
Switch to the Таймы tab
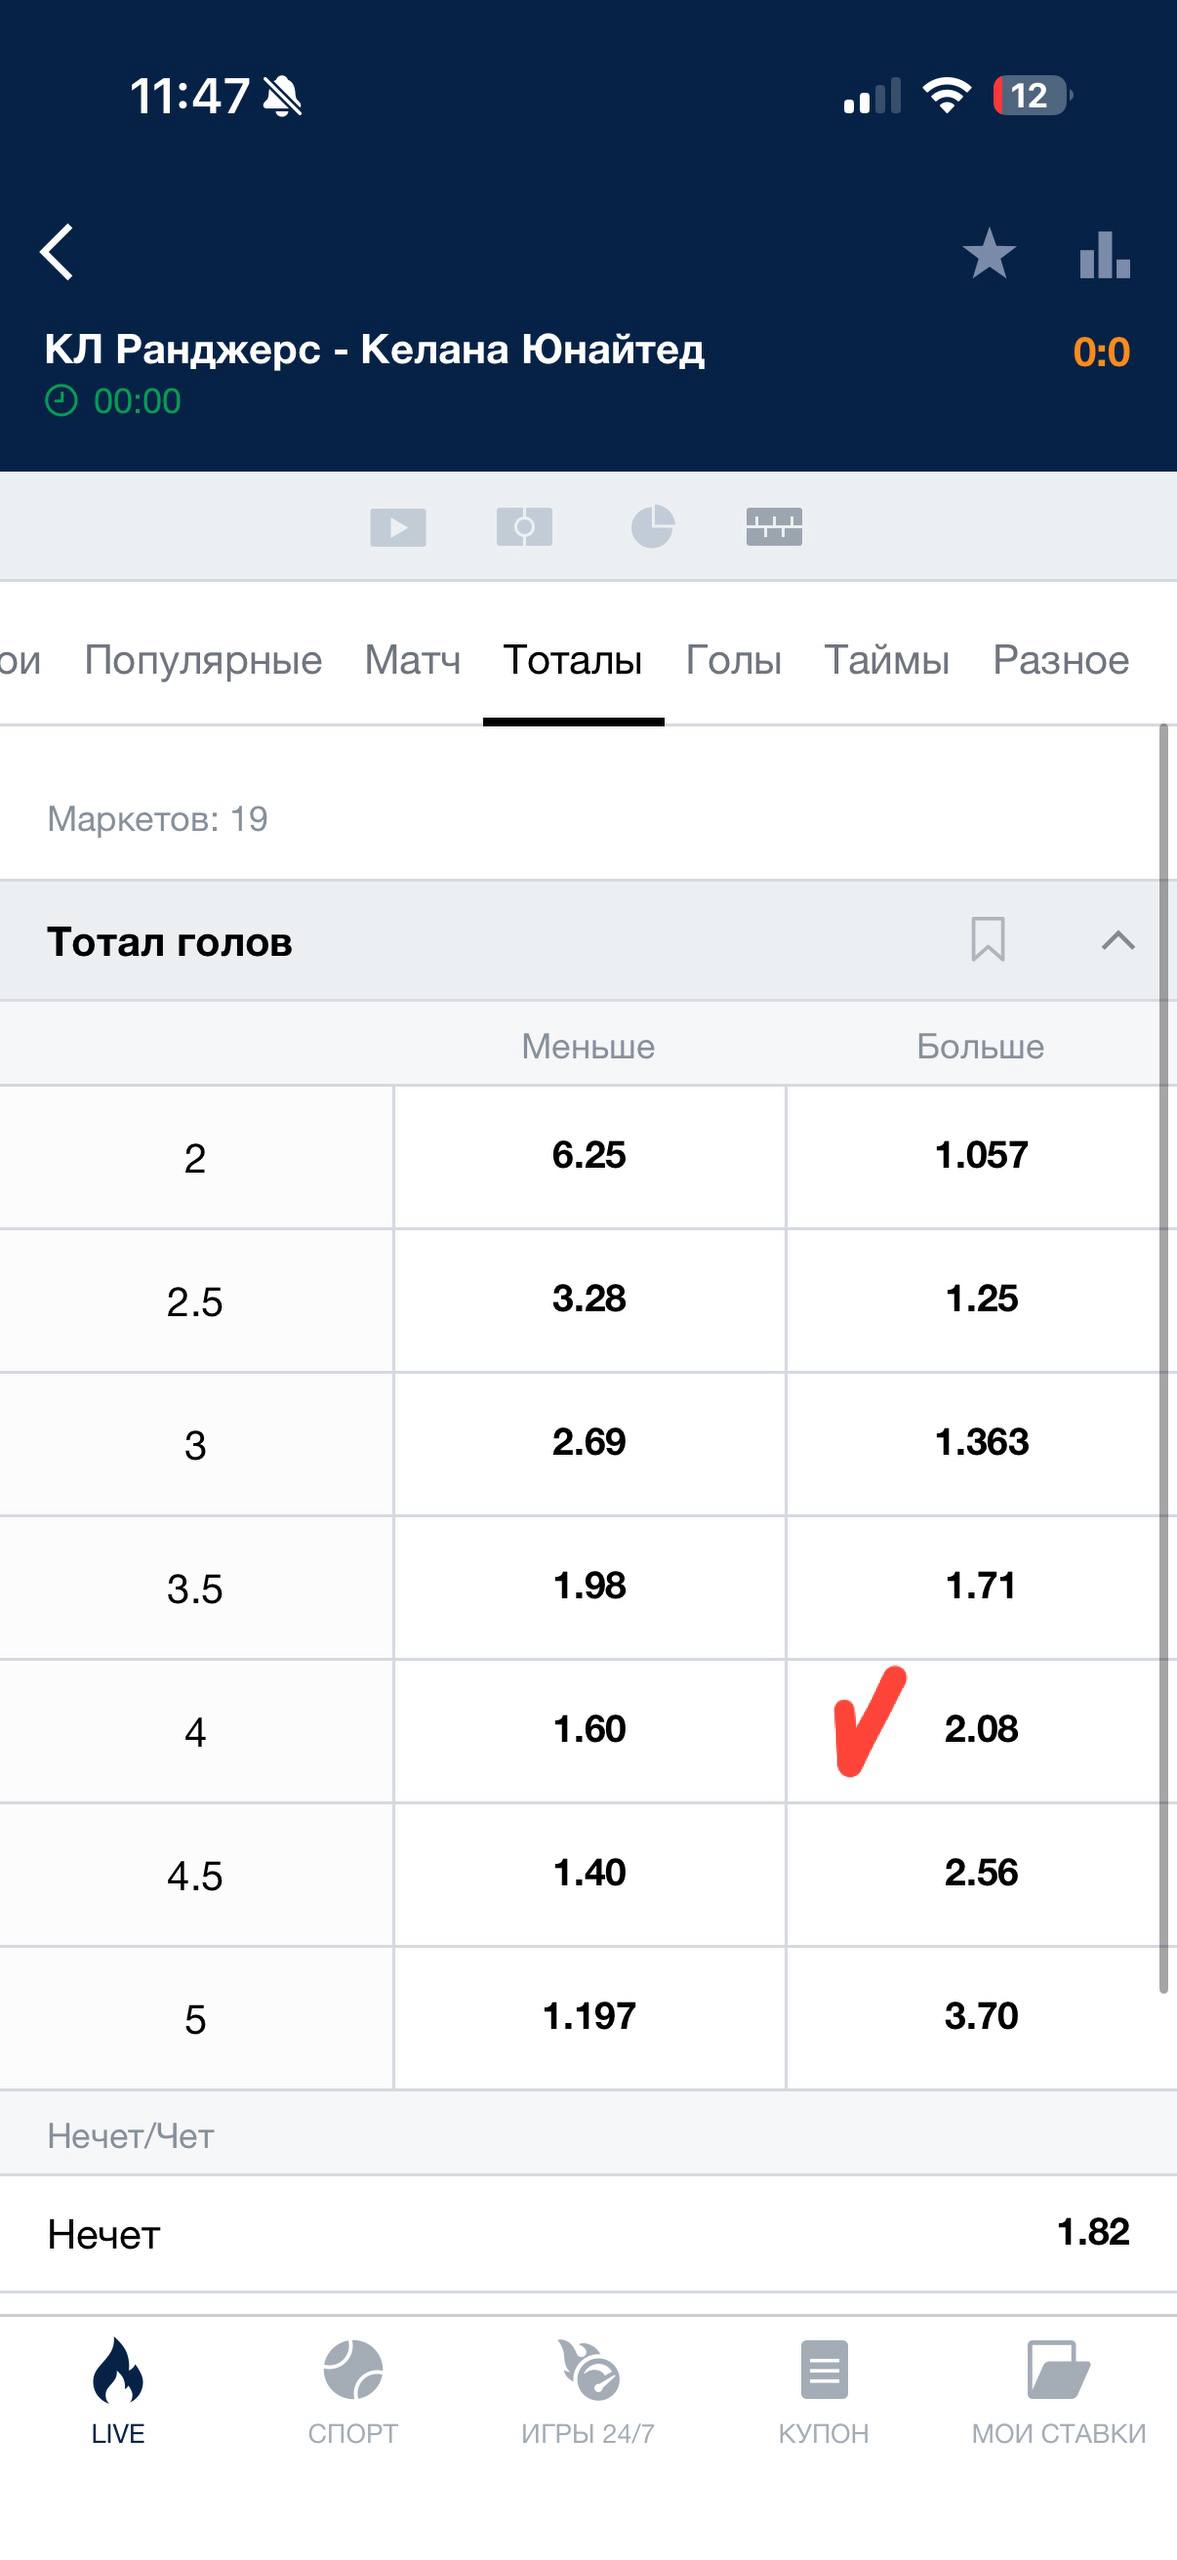tap(886, 660)
